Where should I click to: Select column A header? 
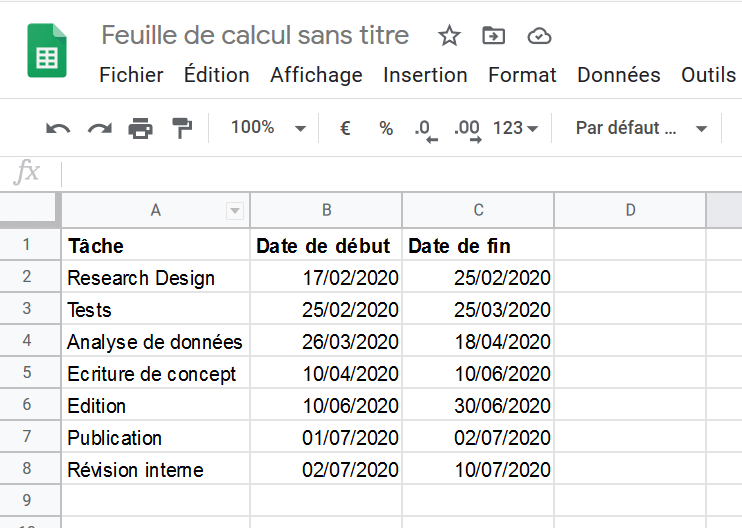point(156,211)
